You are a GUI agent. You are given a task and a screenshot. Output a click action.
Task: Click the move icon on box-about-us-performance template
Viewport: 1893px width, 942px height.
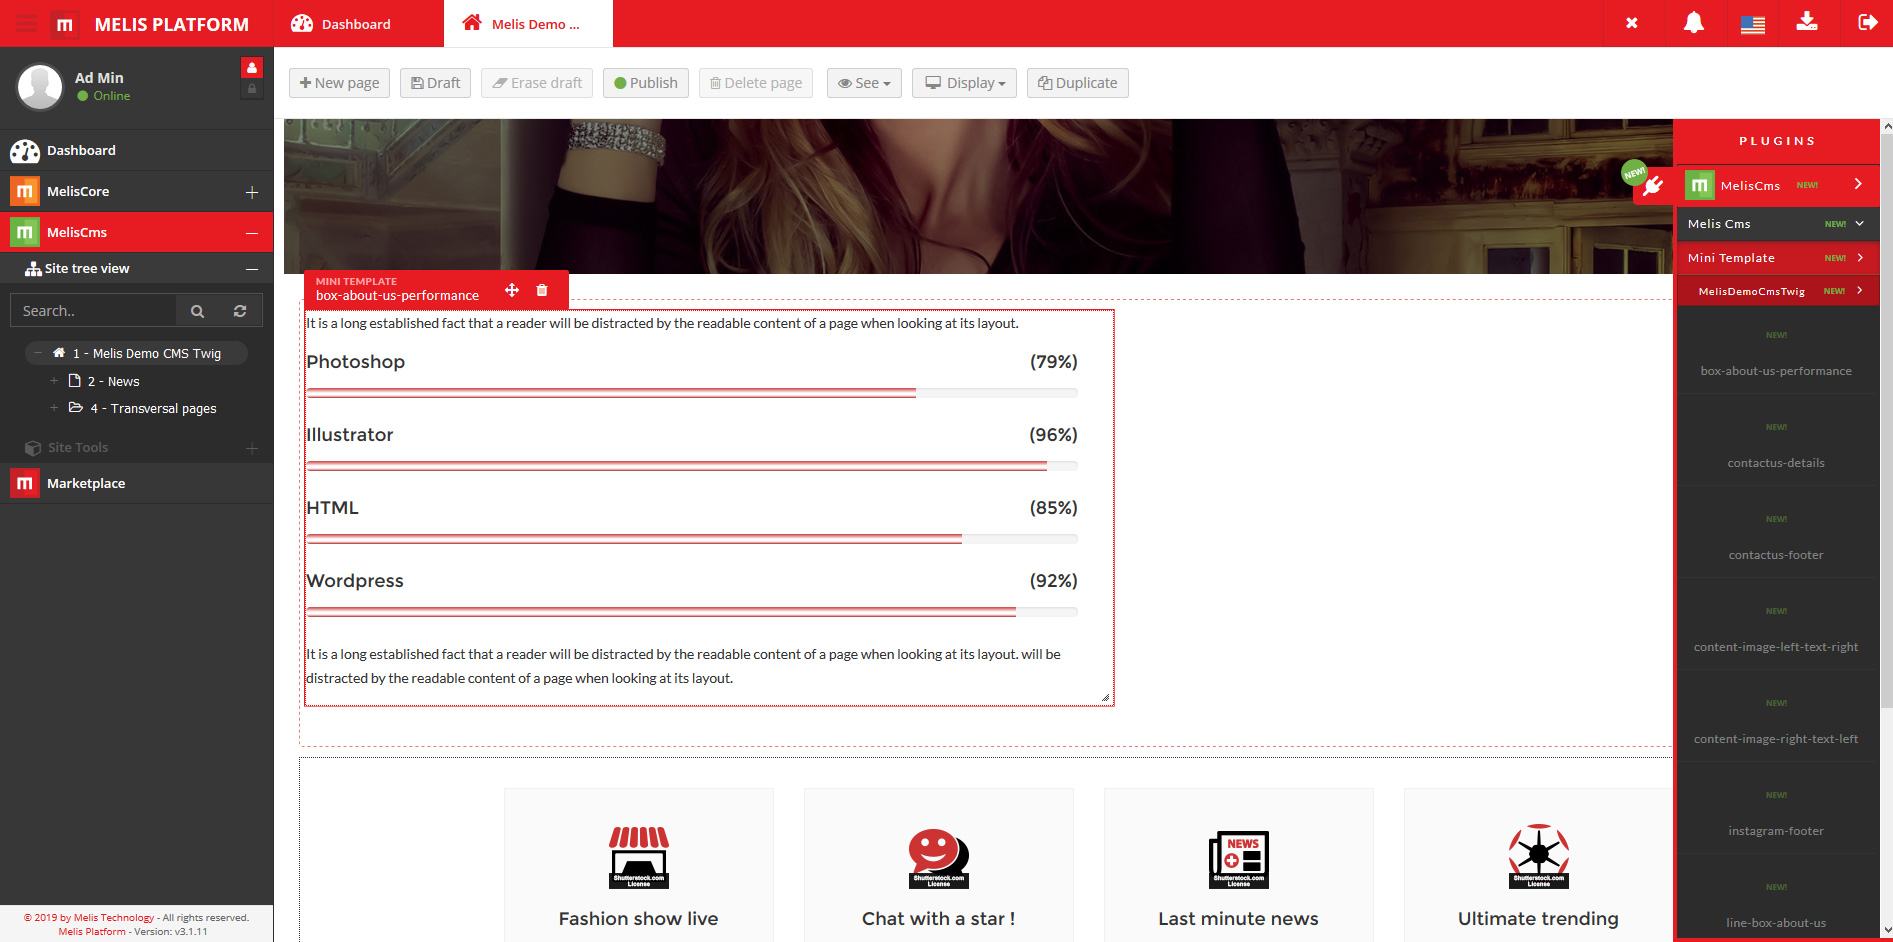512,290
